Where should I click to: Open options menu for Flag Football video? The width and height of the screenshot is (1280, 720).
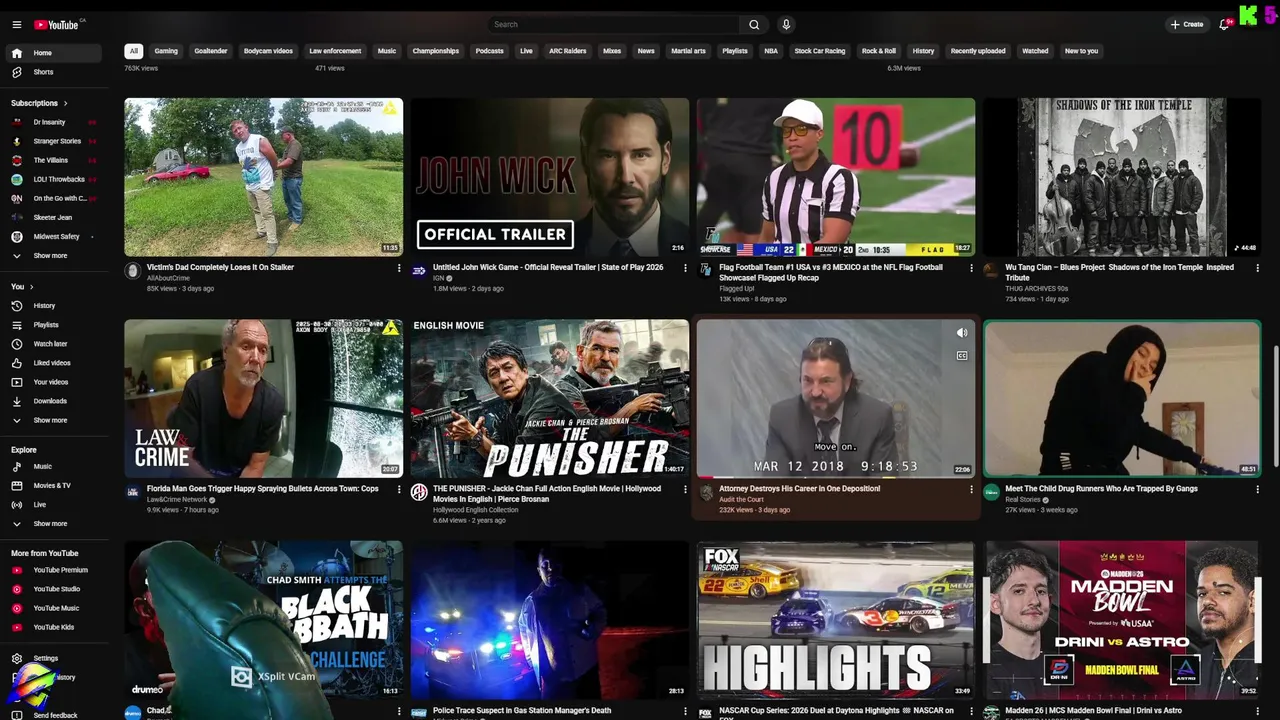coord(971,268)
